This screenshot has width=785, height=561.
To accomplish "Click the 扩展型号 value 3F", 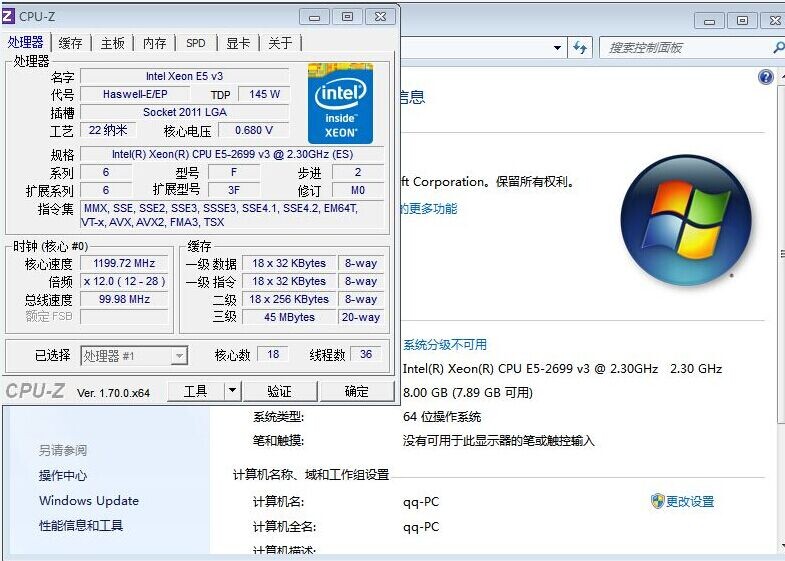I will [x=234, y=190].
